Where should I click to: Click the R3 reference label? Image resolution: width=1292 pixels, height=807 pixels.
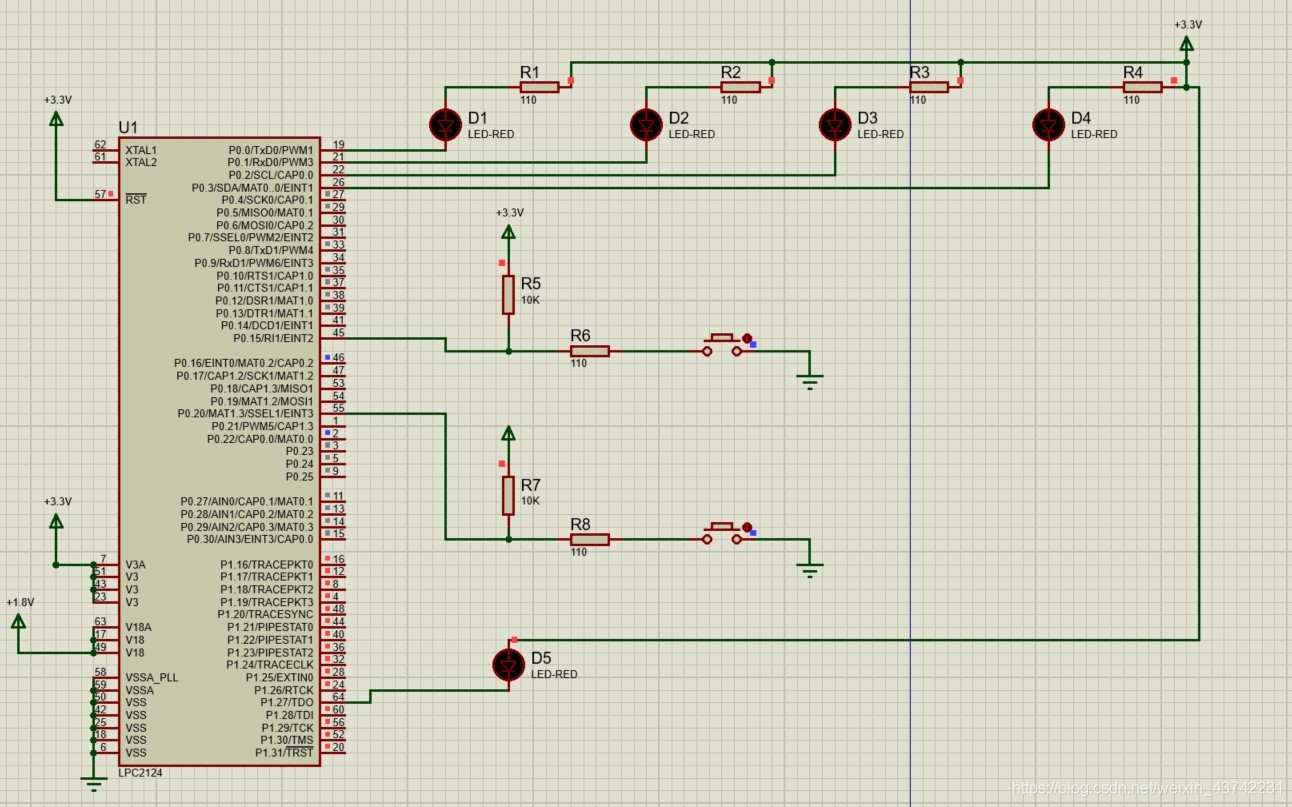point(919,72)
